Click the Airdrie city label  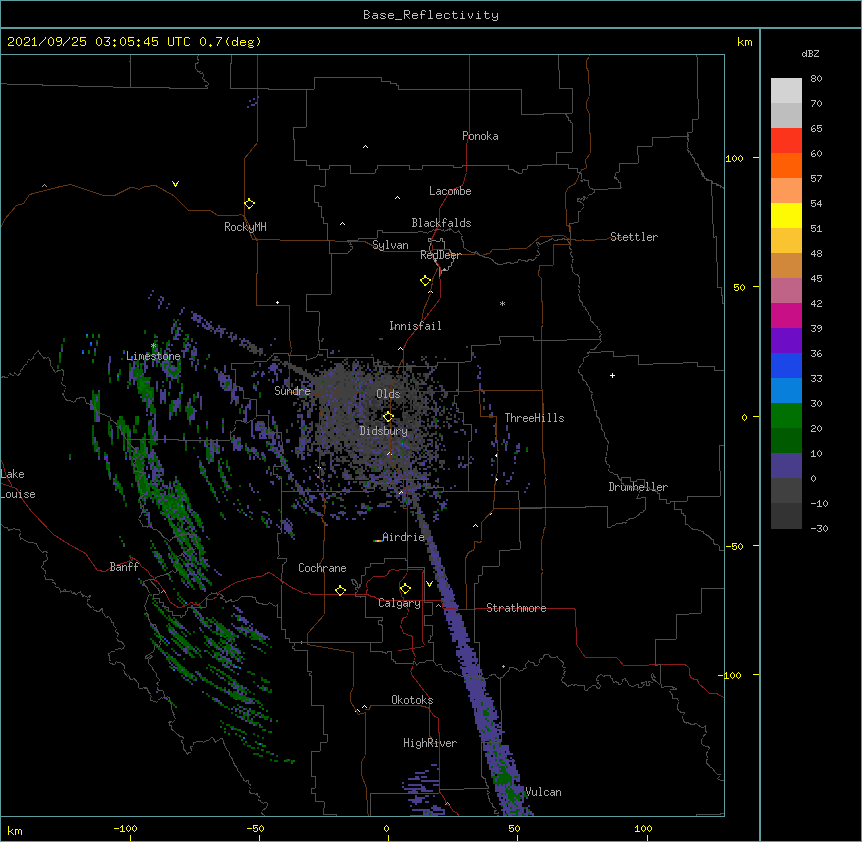[404, 537]
